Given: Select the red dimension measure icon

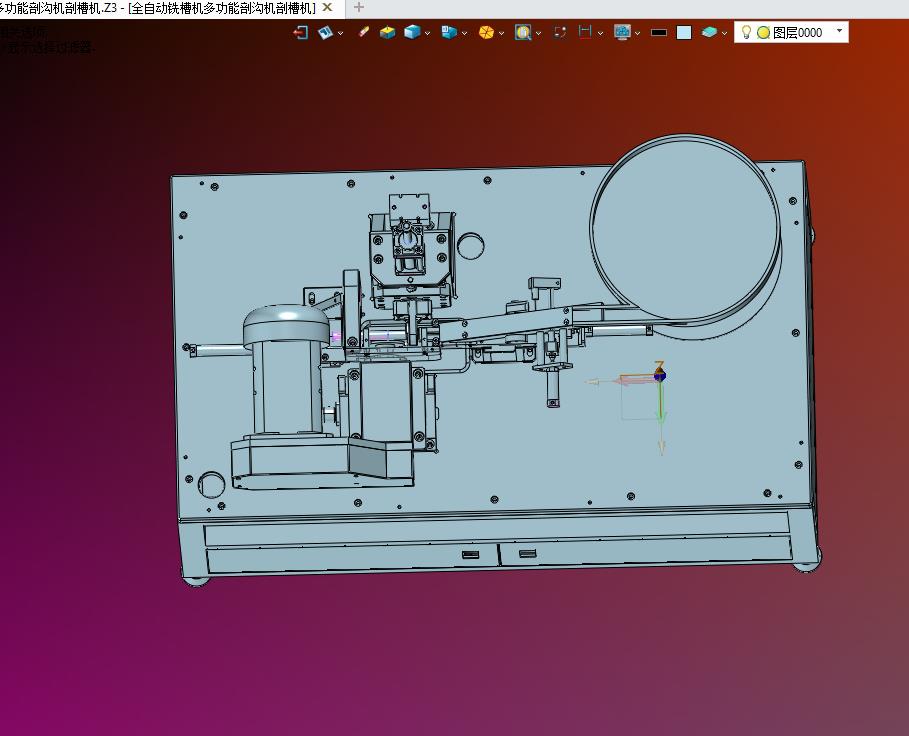Looking at the screenshot, I should pyautogui.click(x=586, y=32).
